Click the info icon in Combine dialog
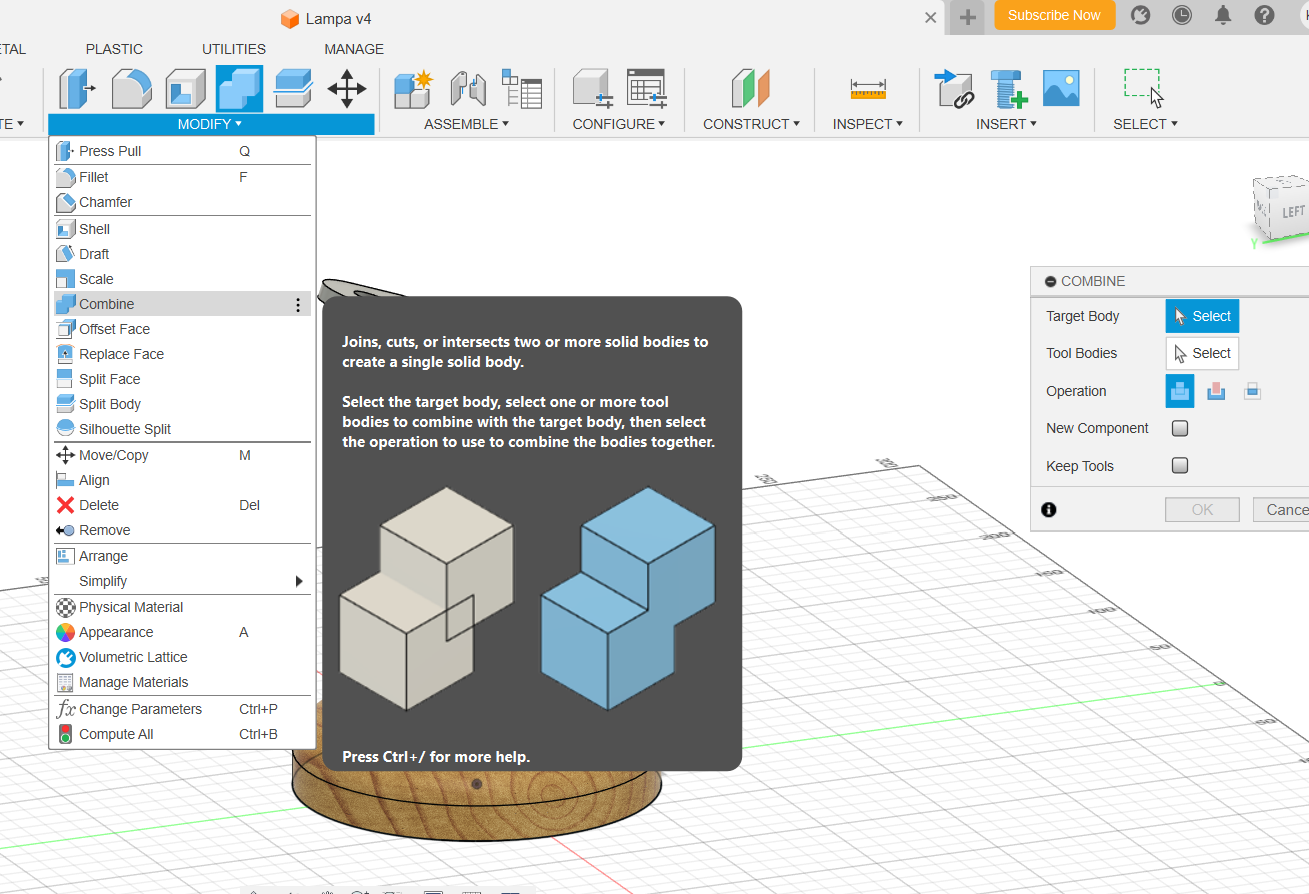Image resolution: width=1309 pixels, height=894 pixels. coord(1049,509)
